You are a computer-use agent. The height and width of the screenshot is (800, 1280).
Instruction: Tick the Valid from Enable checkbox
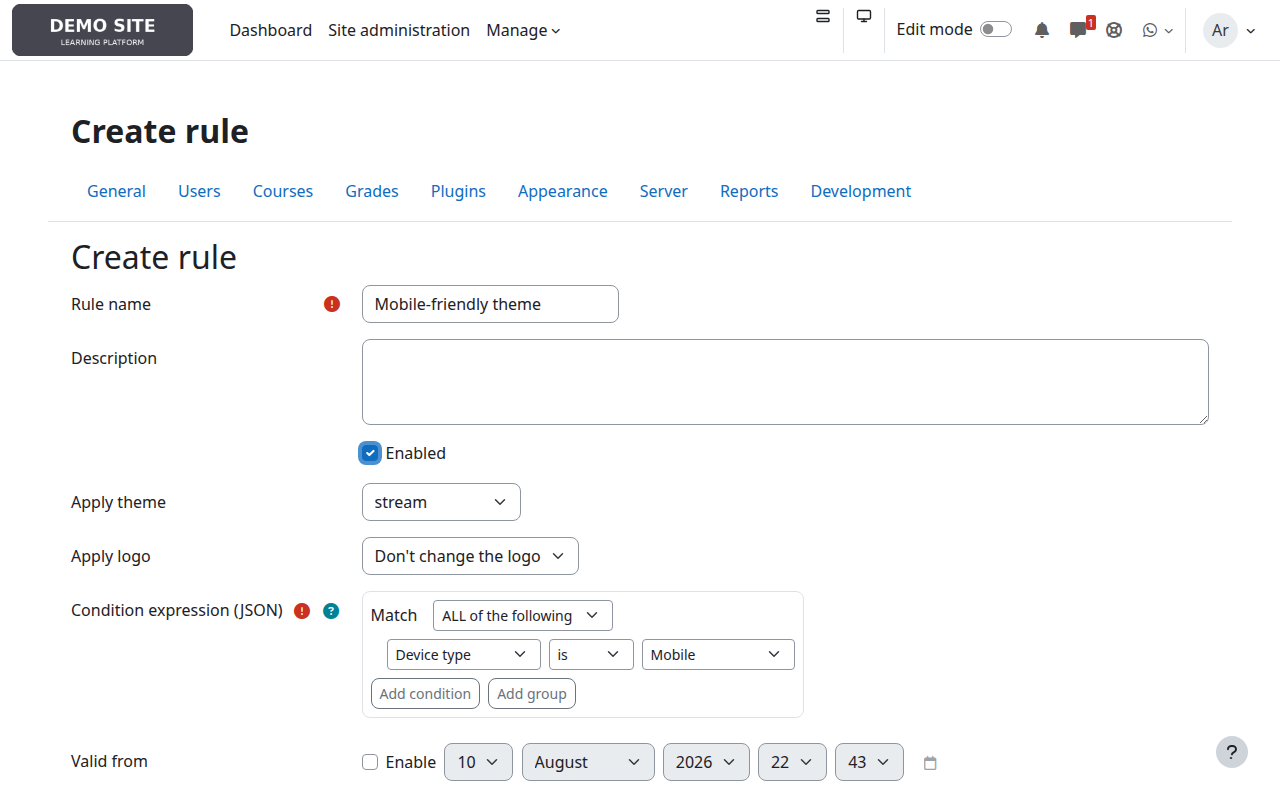pyautogui.click(x=370, y=762)
